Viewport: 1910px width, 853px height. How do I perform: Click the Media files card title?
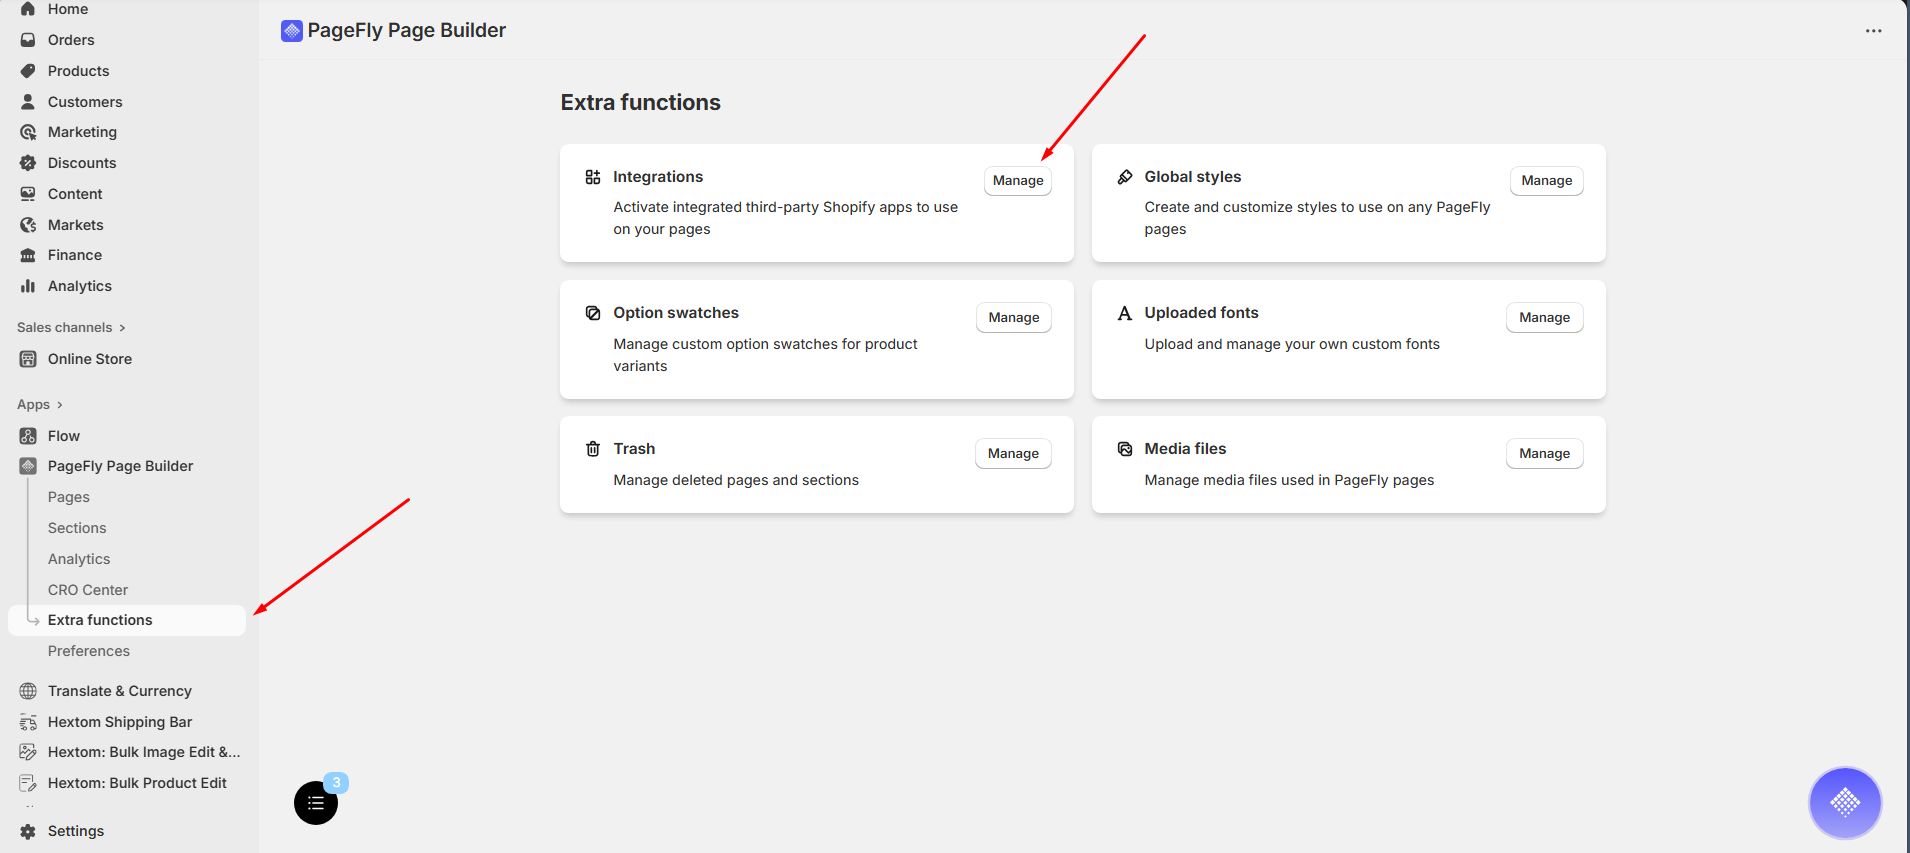pos(1185,449)
